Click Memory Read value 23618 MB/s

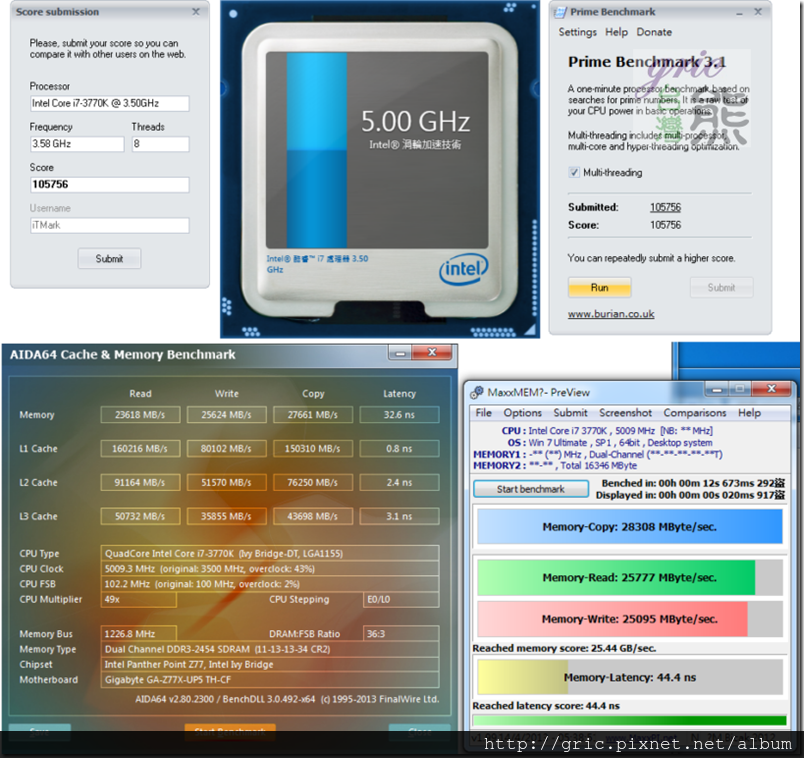click(140, 414)
